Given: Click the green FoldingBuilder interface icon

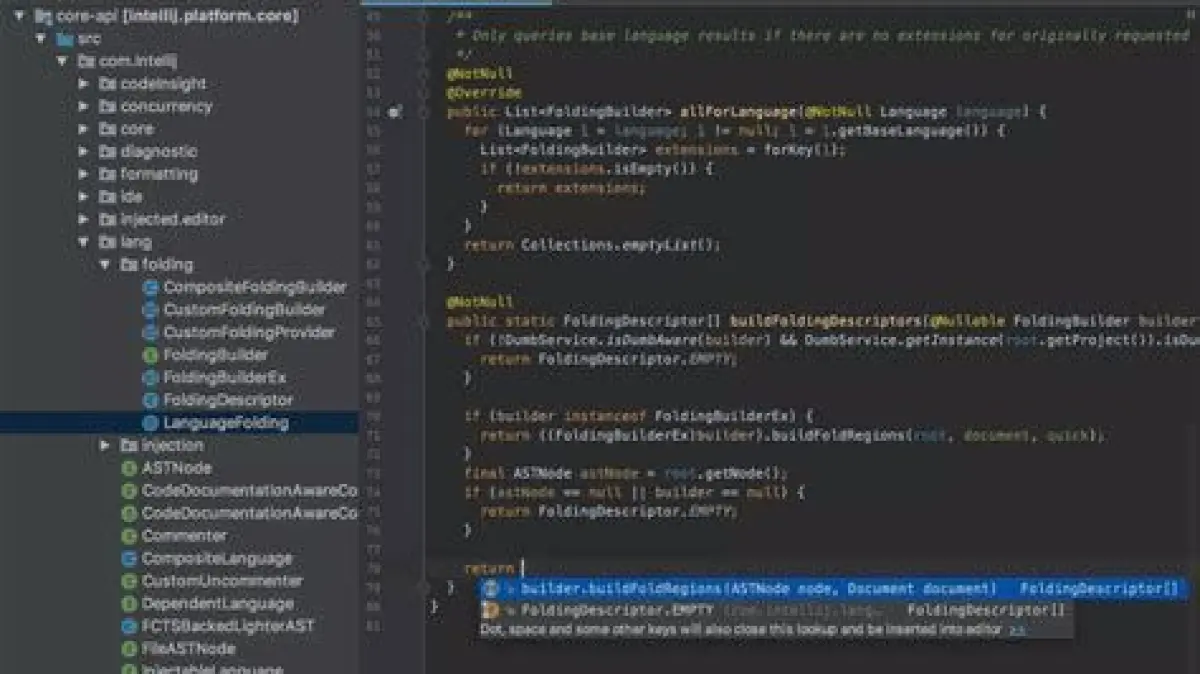Looking at the screenshot, I should tap(151, 355).
